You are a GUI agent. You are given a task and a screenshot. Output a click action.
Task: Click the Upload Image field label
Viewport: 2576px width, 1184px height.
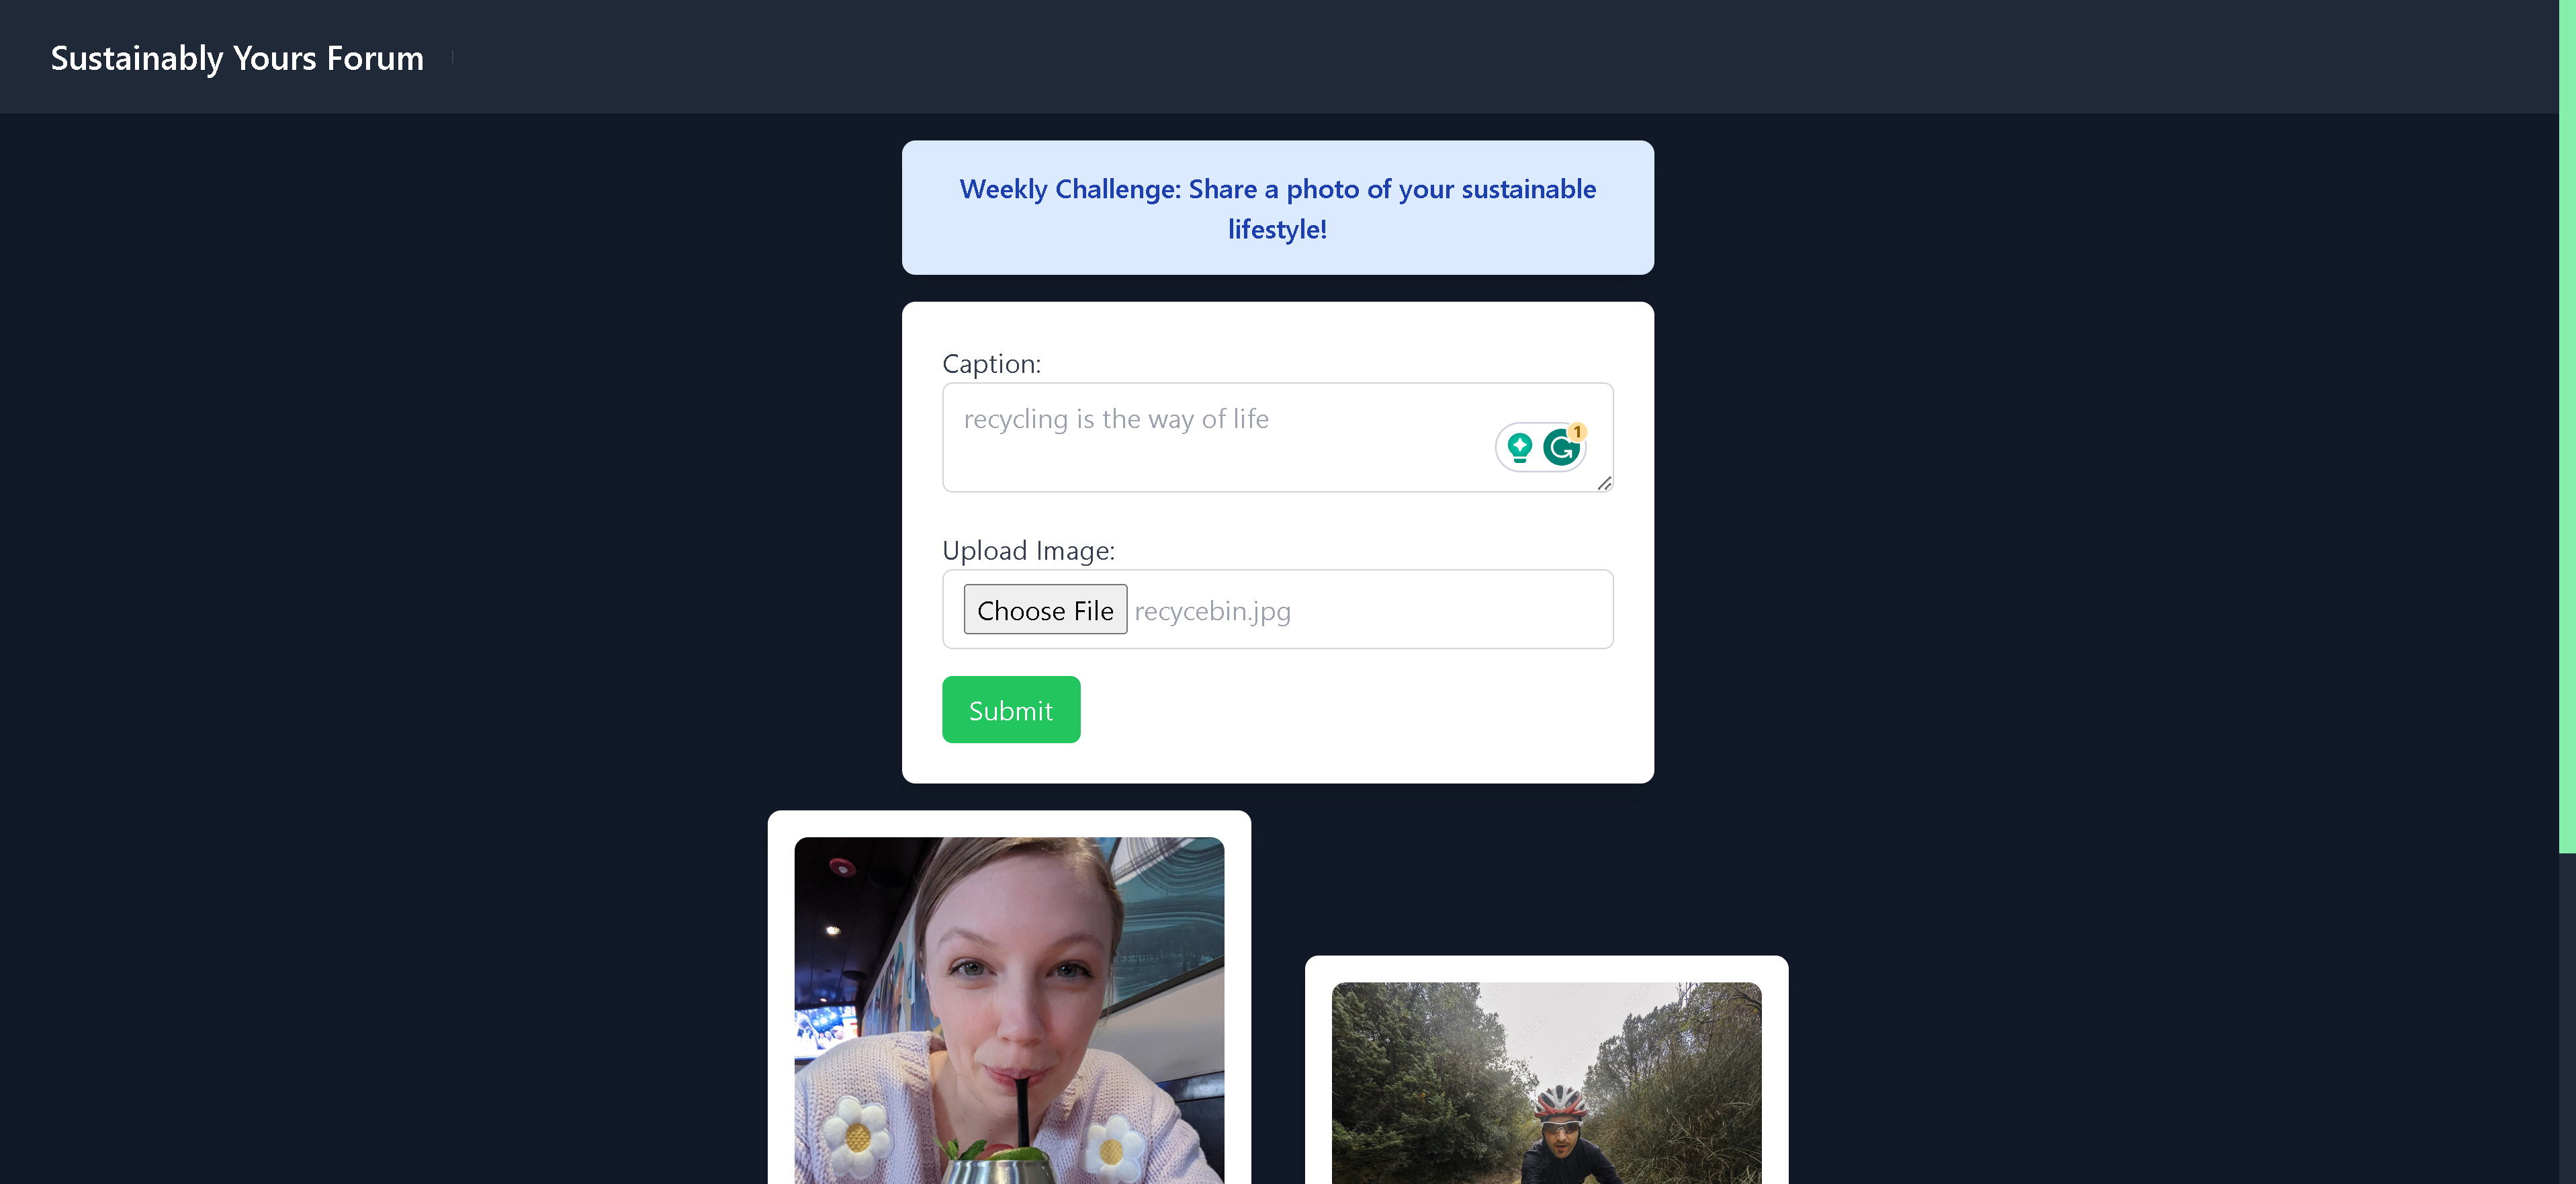coord(1028,550)
